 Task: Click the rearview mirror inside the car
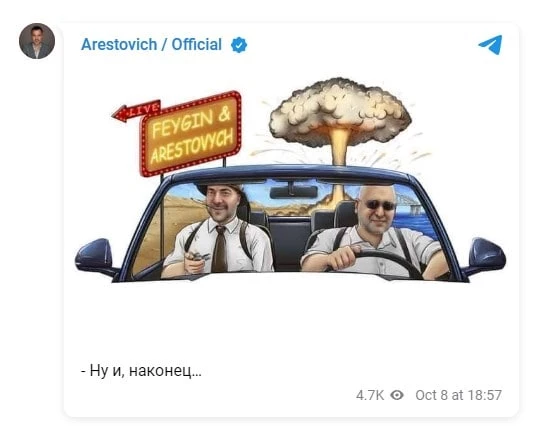tap(294, 192)
